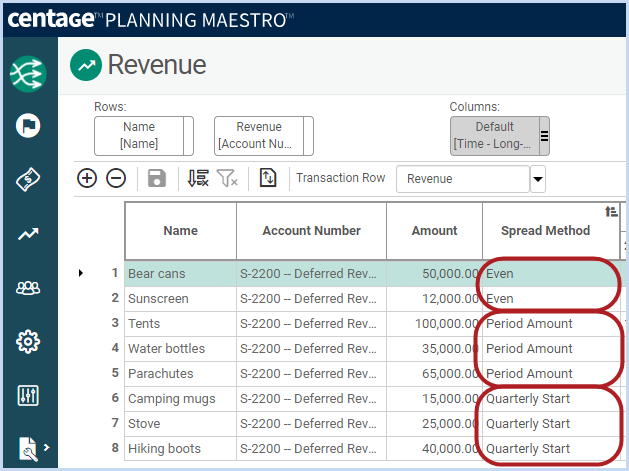The width and height of the screenshot is (629, 471).
Task: Click the Quarterly Start cell for Stove
Action: tap(551, 424)
